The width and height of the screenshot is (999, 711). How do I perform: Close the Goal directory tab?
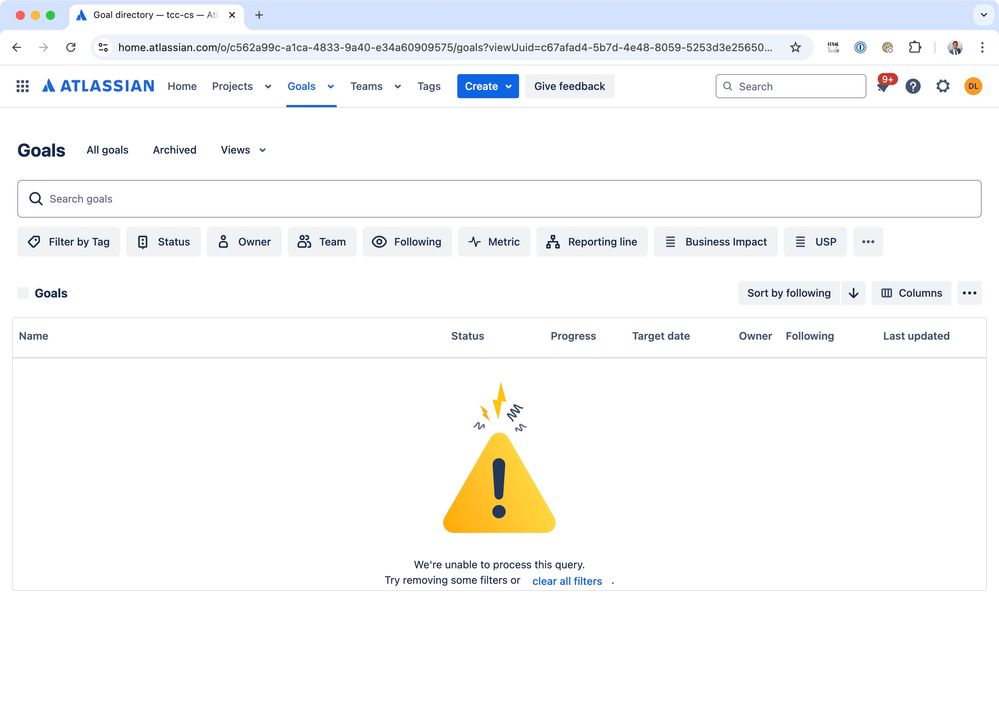pyautogui.click(x=232, y=15)
